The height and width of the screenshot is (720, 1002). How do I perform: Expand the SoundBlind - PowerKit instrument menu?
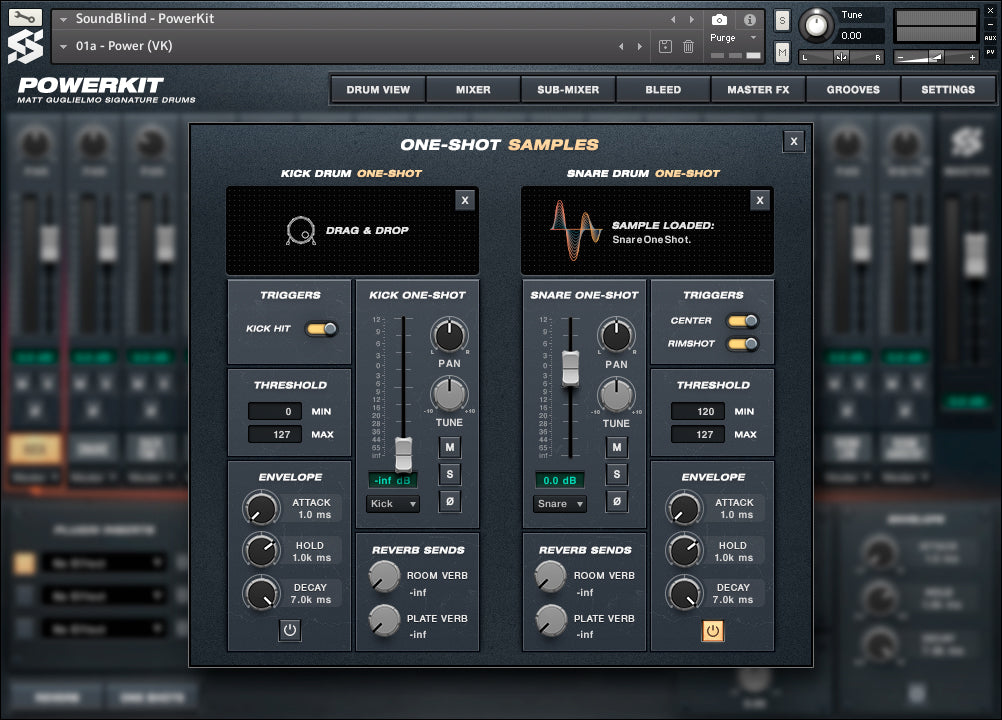(x=63, y=20)
